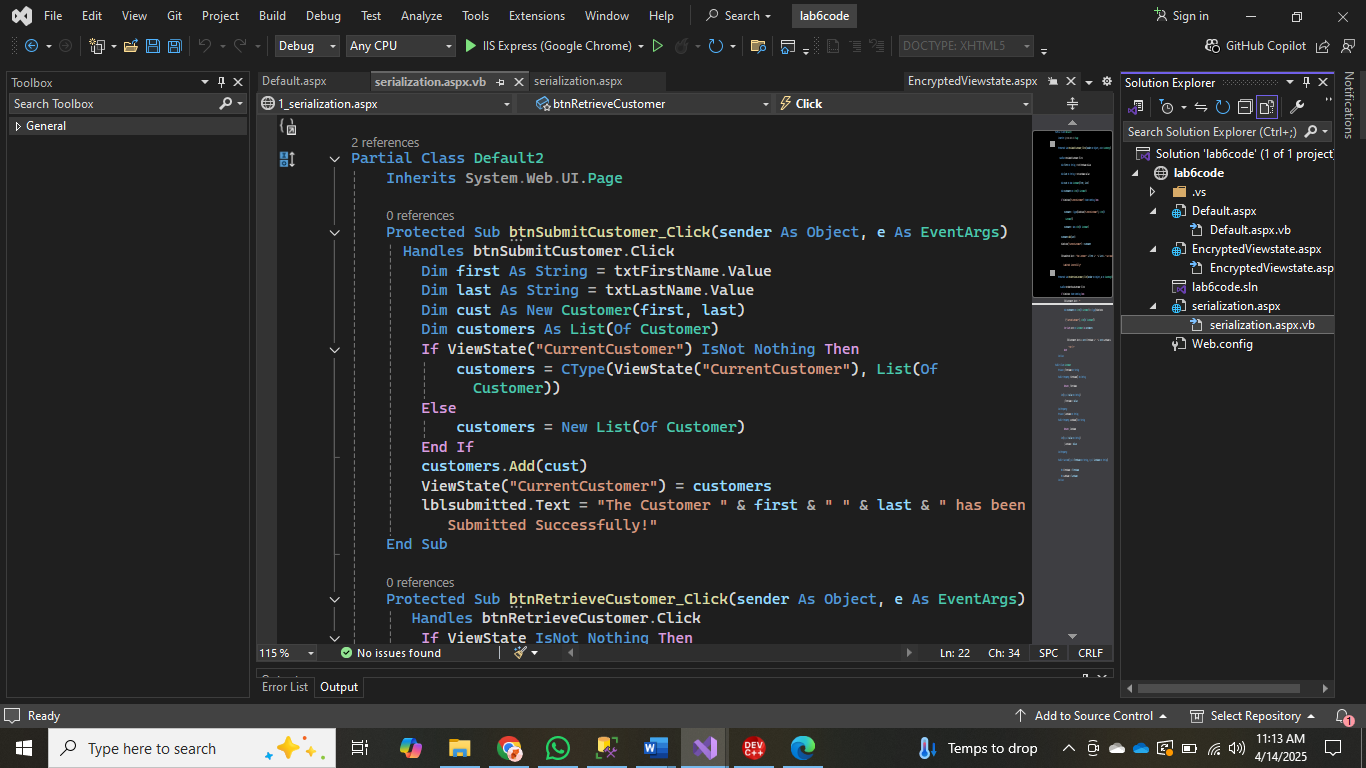Open the Extensions menu
1366x768 pixels.
[535, 16]
